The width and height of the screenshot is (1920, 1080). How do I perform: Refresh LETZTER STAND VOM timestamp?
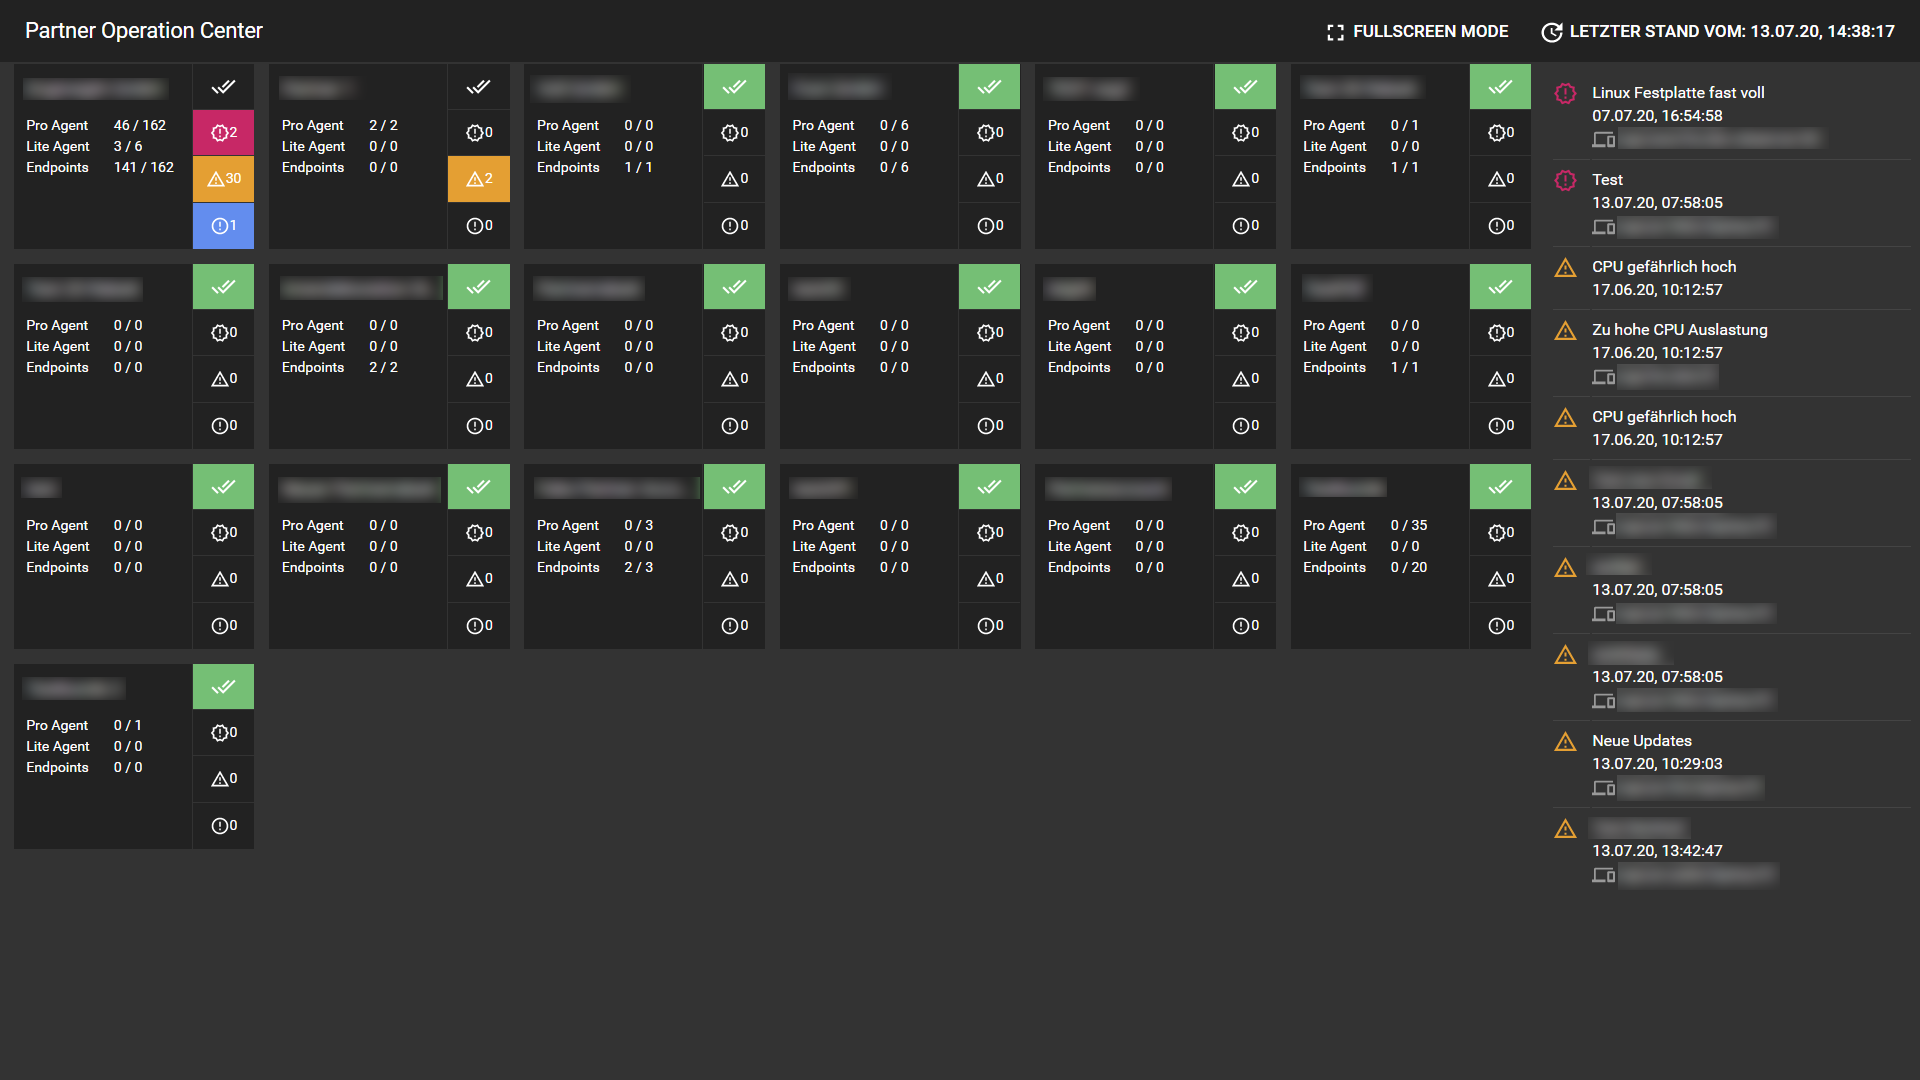tap(1731, 32)
